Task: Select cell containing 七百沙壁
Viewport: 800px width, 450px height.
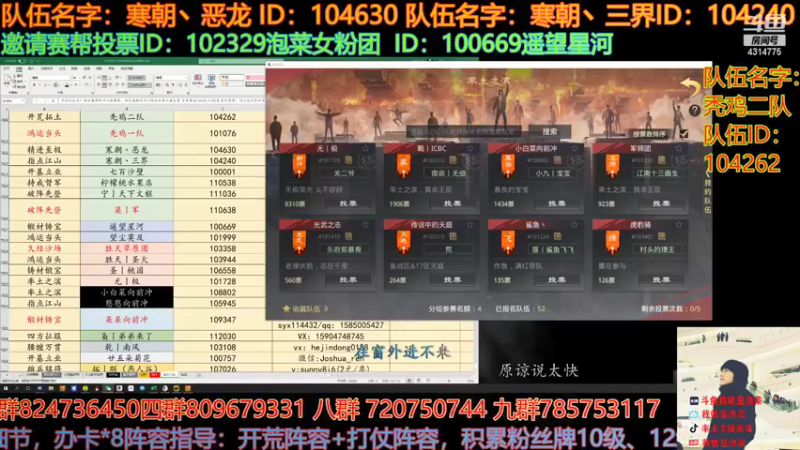Action: pyautogui.click(x=127, y=172)
